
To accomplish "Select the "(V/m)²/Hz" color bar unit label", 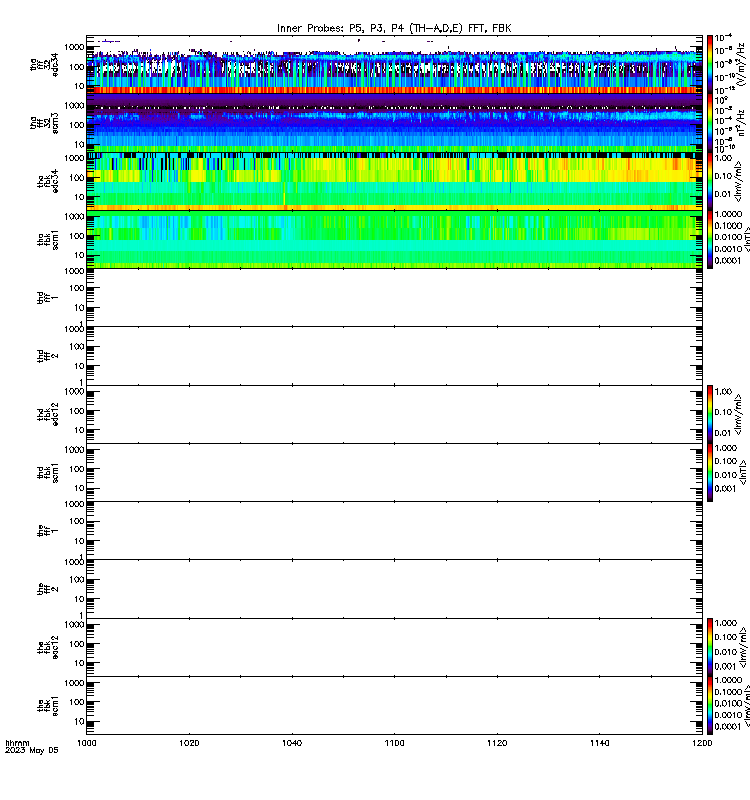I will 741,66.
